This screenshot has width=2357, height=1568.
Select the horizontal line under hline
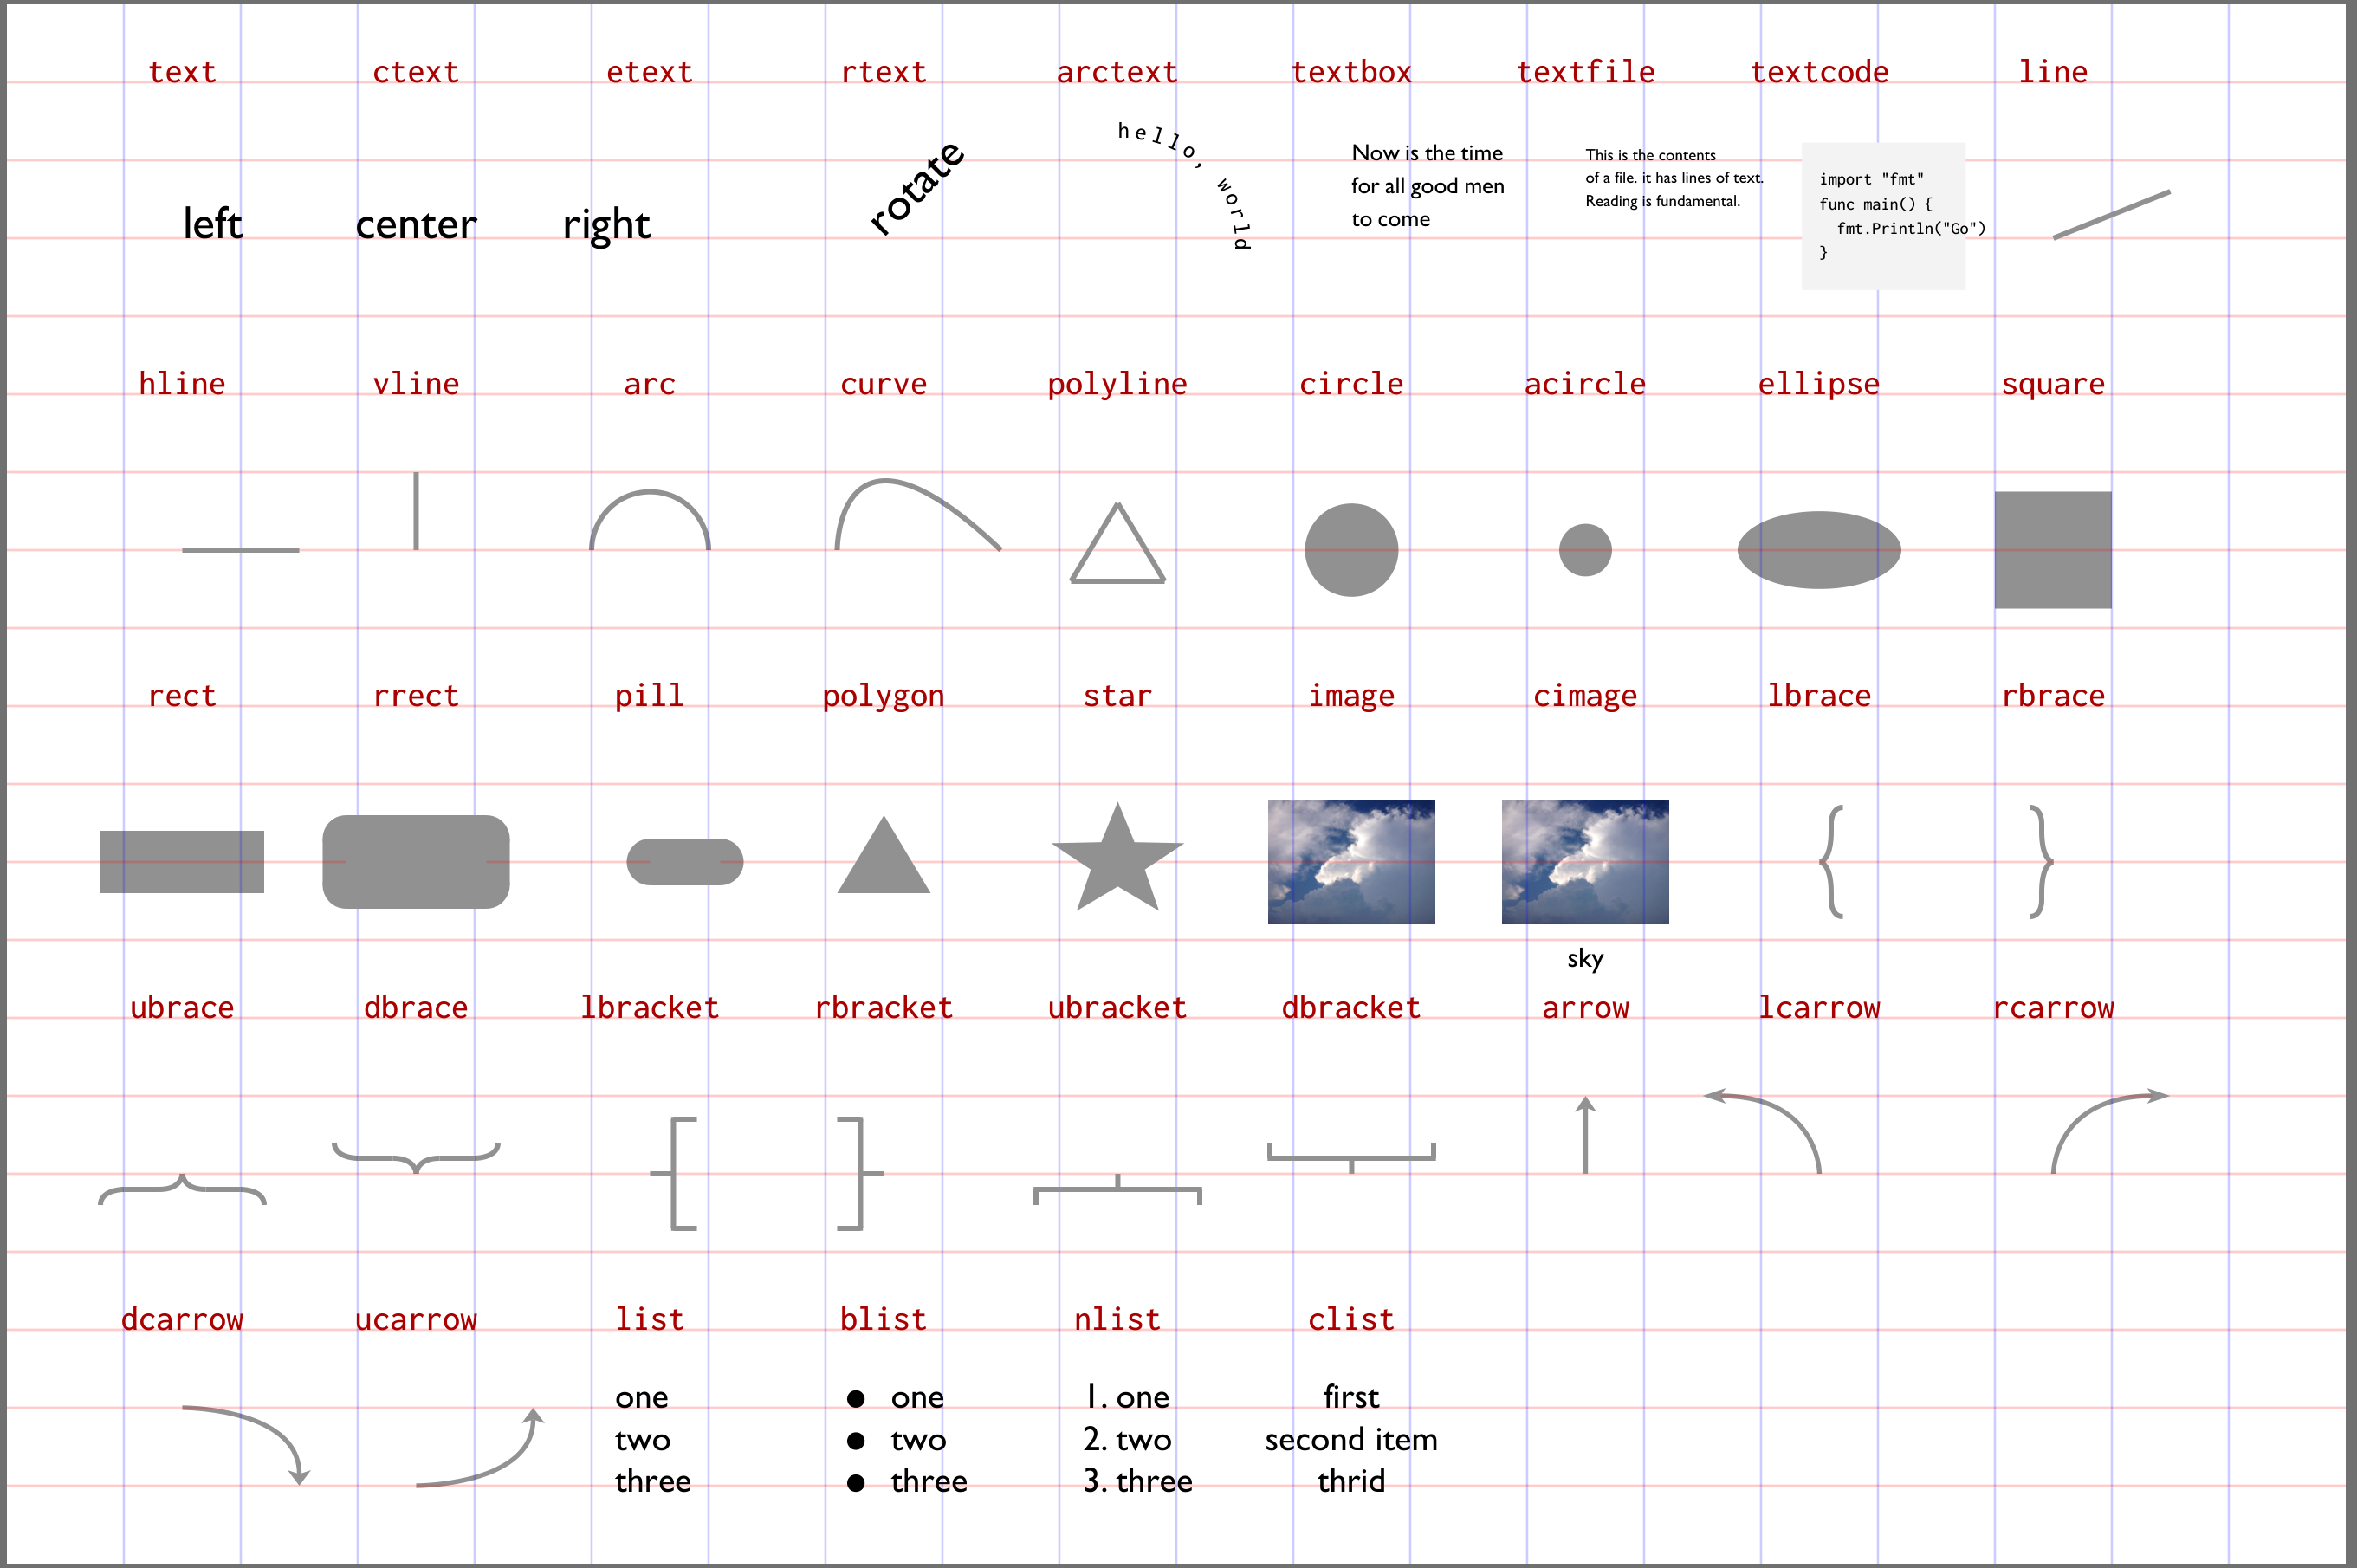click(x=240, y=550)
